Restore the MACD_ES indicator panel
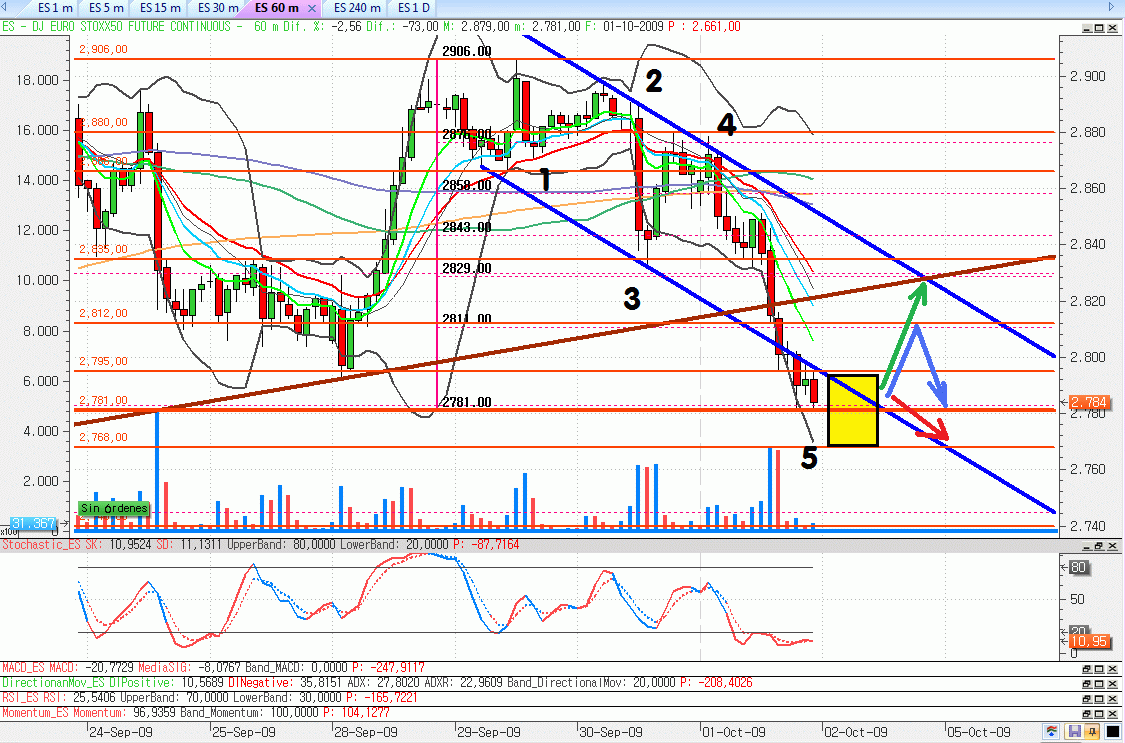Viewport: 1125px width, 743px height. 1087,668
